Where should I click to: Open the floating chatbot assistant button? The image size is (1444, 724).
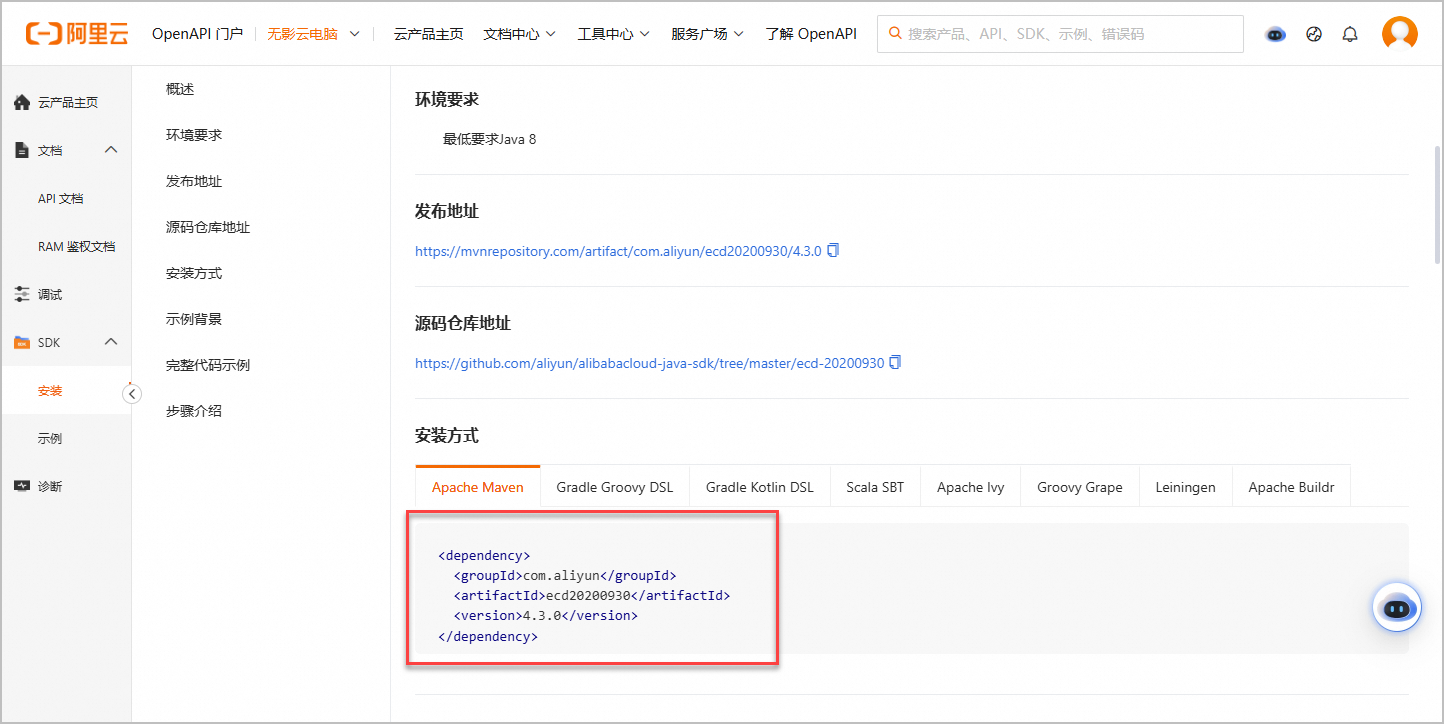[x=1397, y=607]
